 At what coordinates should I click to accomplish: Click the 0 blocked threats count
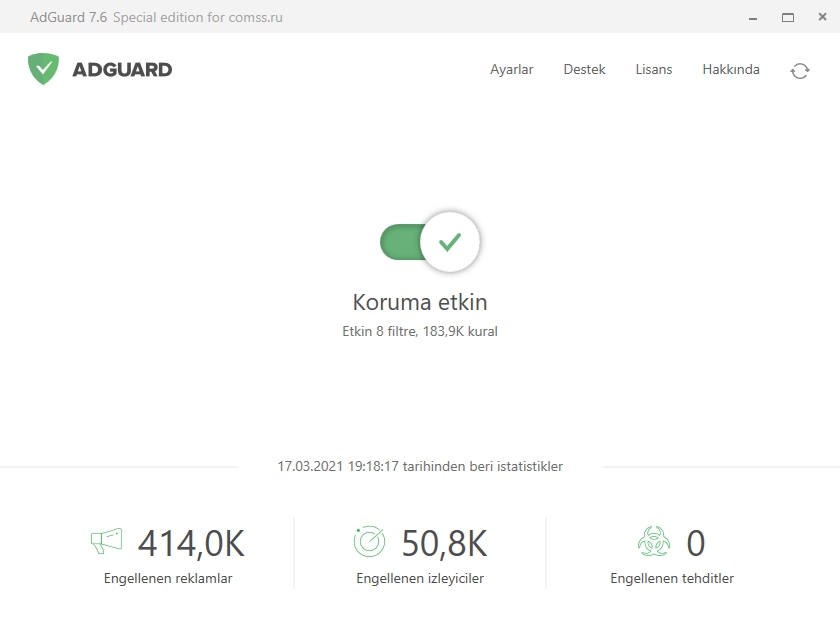click(x=696, y=543)
